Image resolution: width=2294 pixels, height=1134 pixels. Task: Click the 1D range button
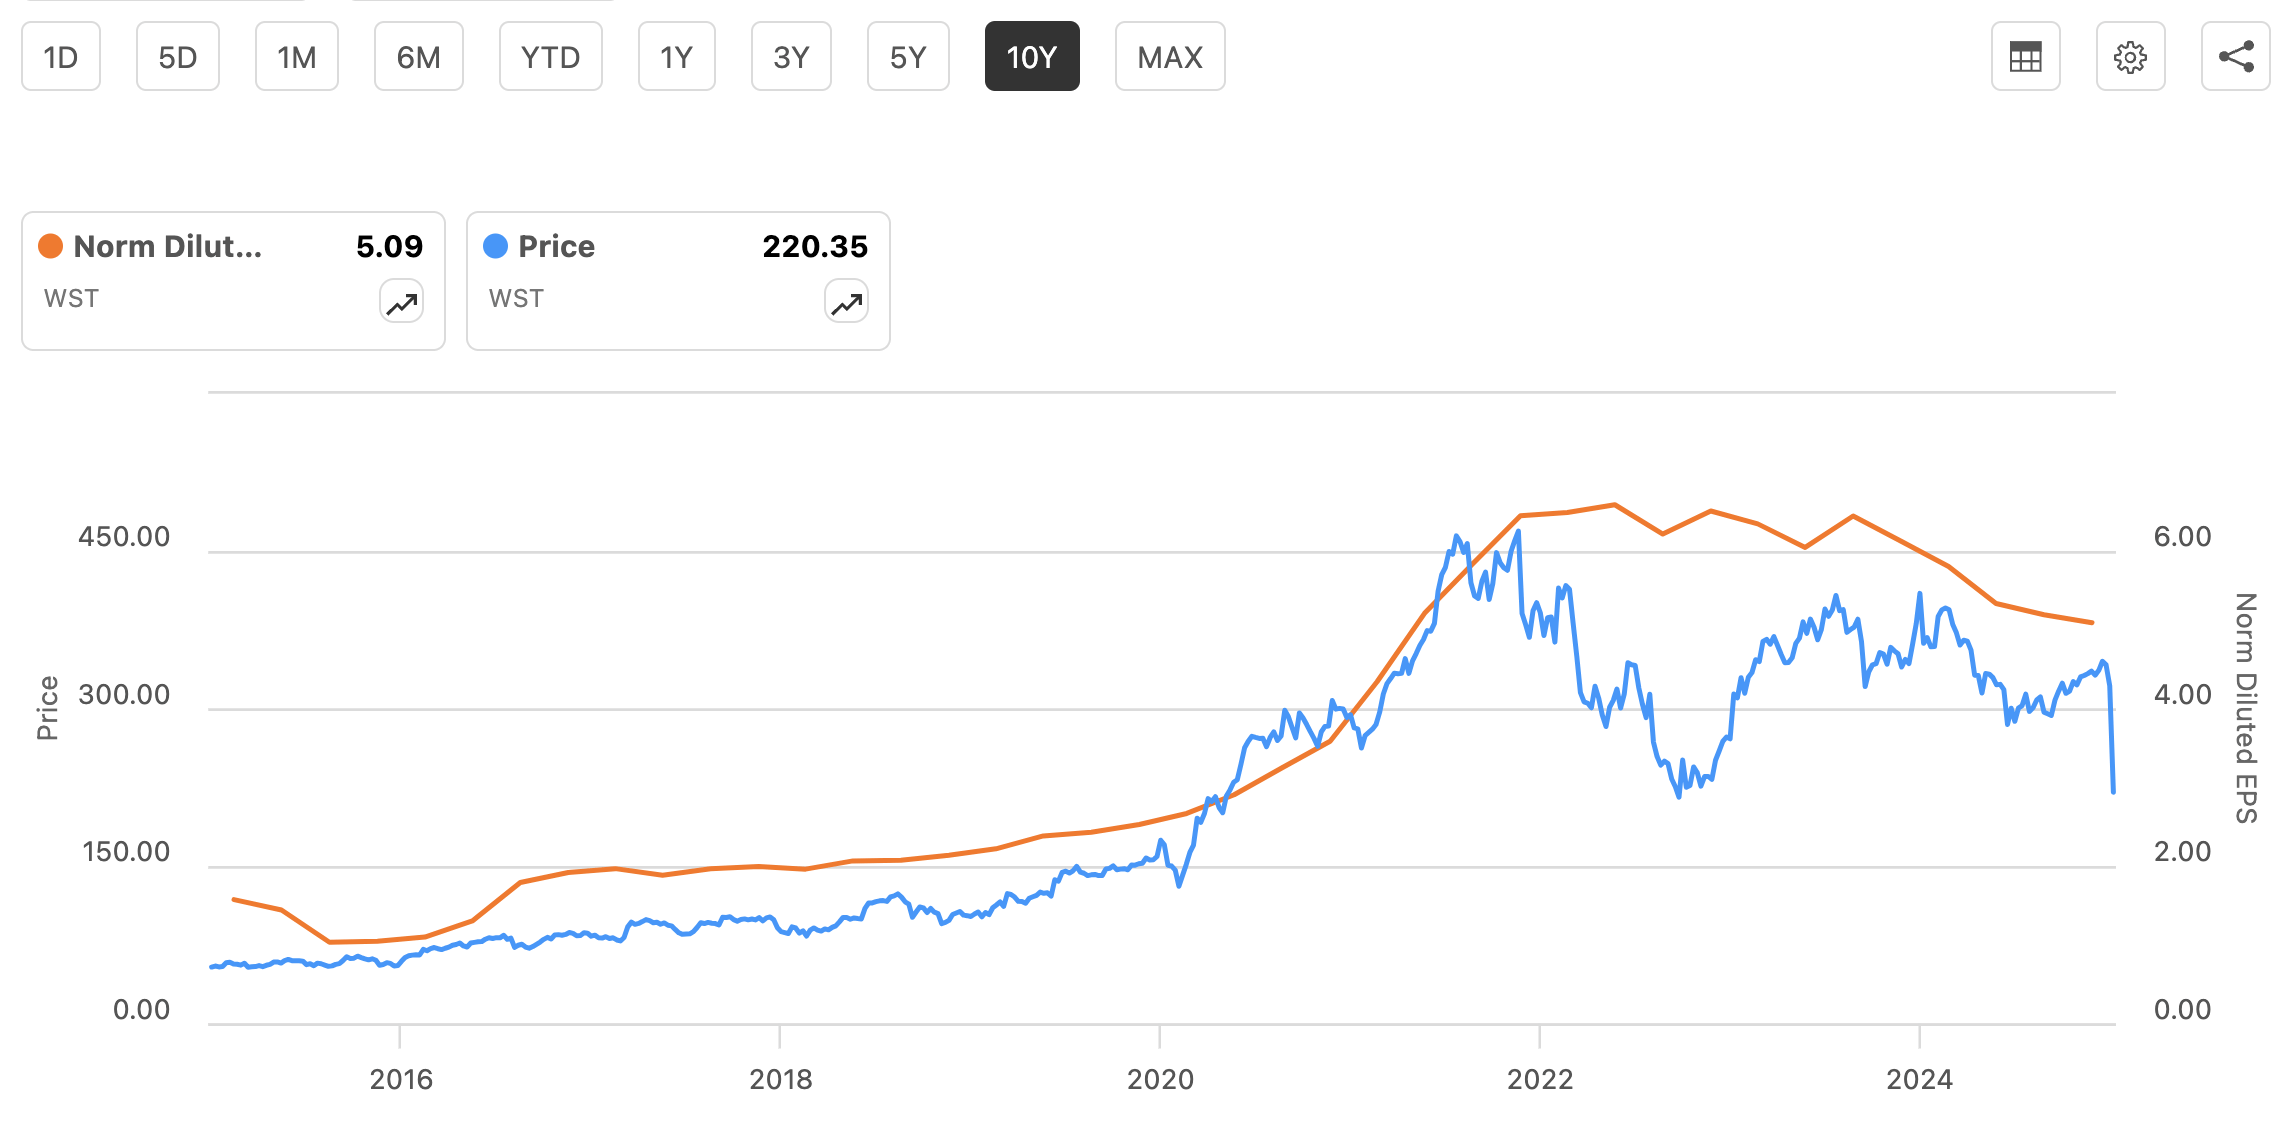coord(60,57)
